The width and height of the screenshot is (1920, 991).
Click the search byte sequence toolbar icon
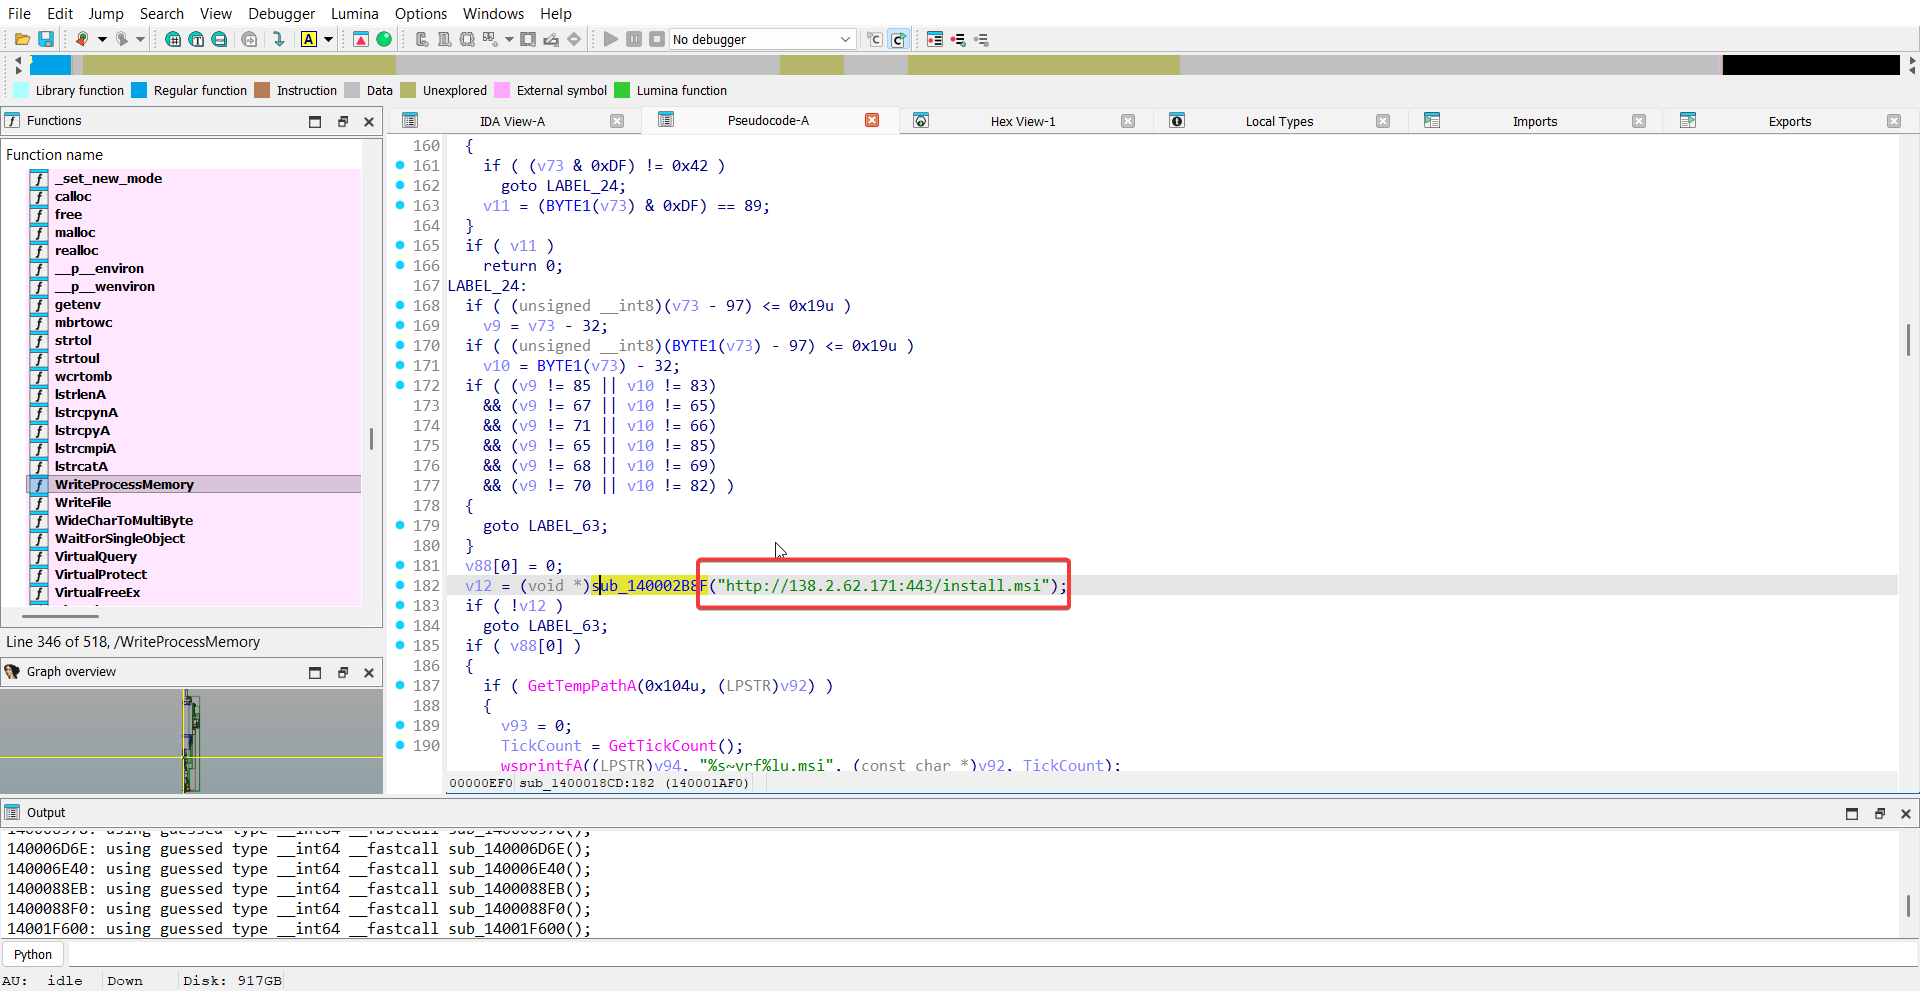coord(219,39)
